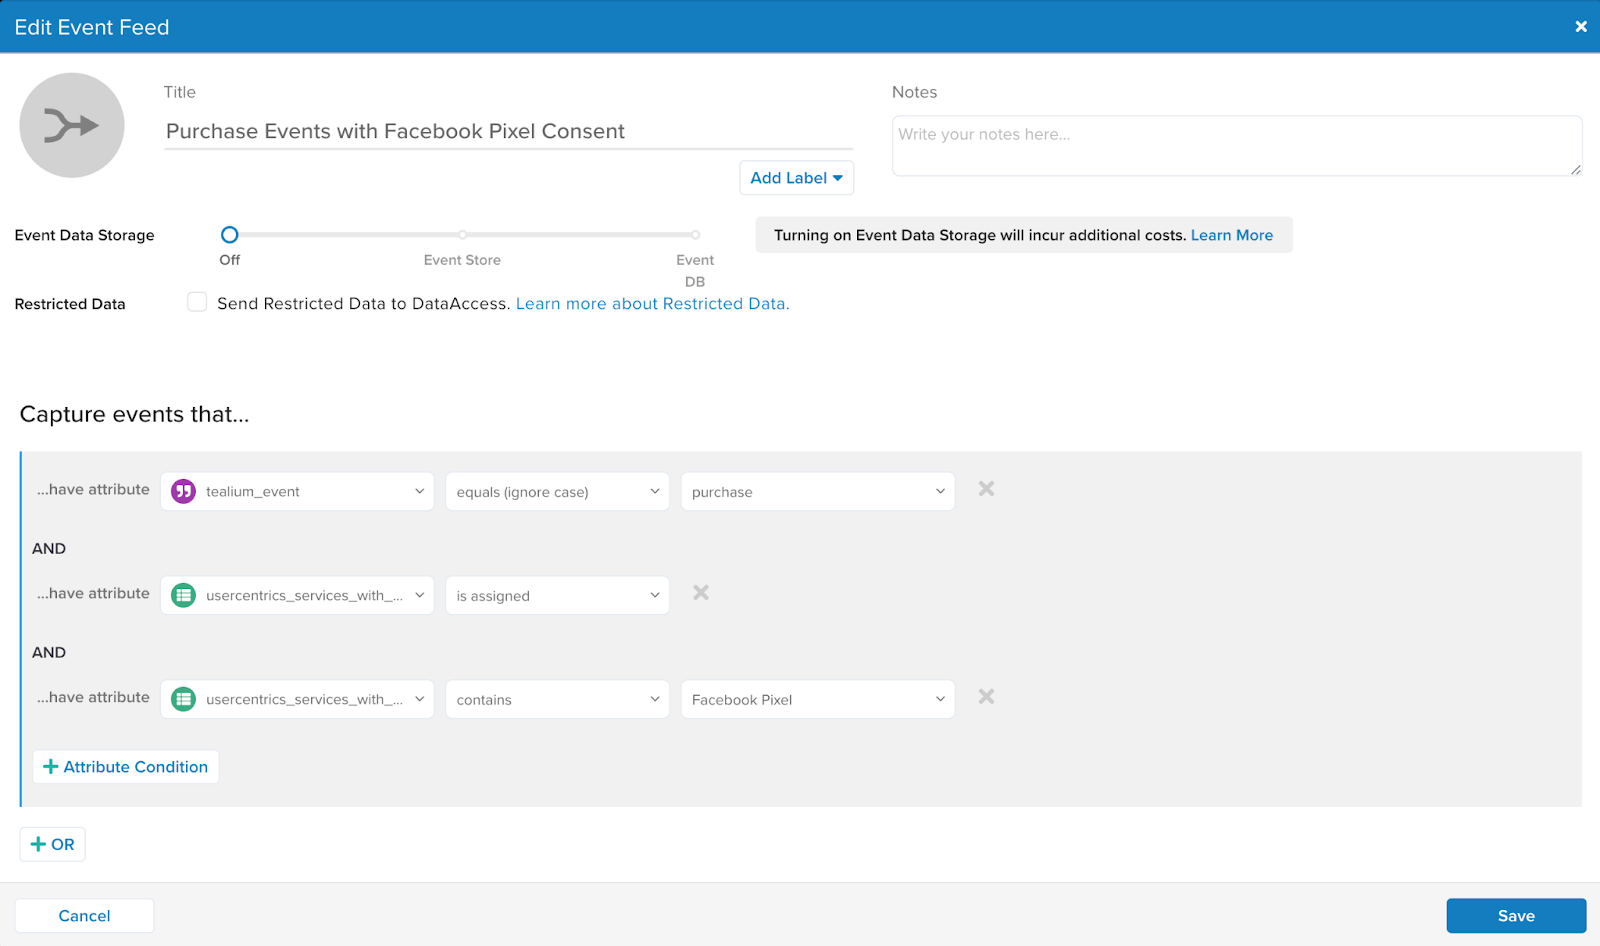The image size is (1600, 946).
Task: Open the Add Label dropdown
Action: click(796, 178)
